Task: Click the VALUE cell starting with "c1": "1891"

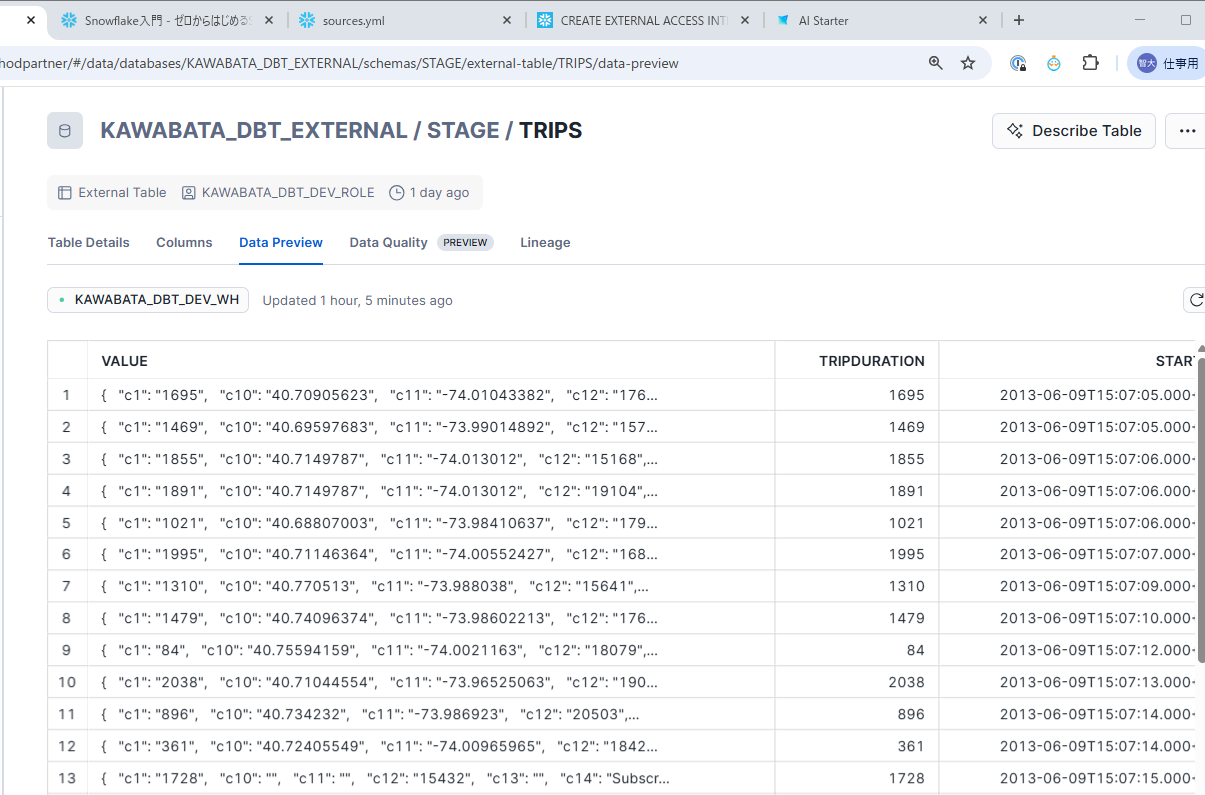Action: point(431,491)
